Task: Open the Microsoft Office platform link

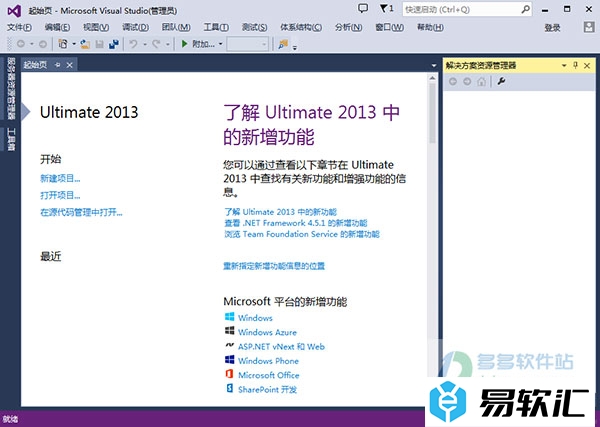Action: pyautogui.click(x=269, y=375)
